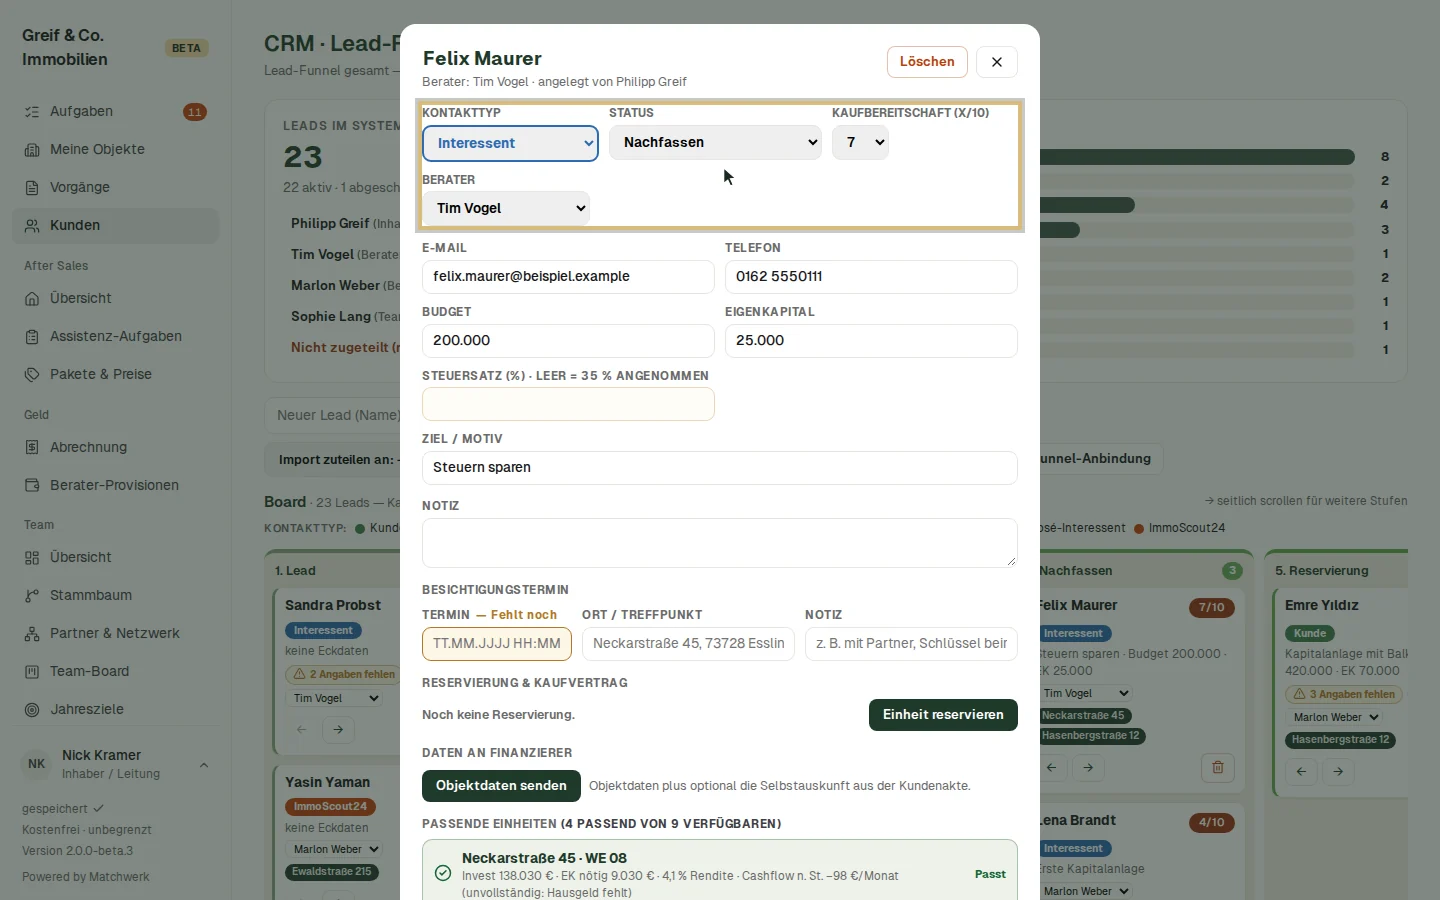The height and width of the screenshot is (900, 1440).
Task: Open Vorgänge section
Action: tap(115, 188)
